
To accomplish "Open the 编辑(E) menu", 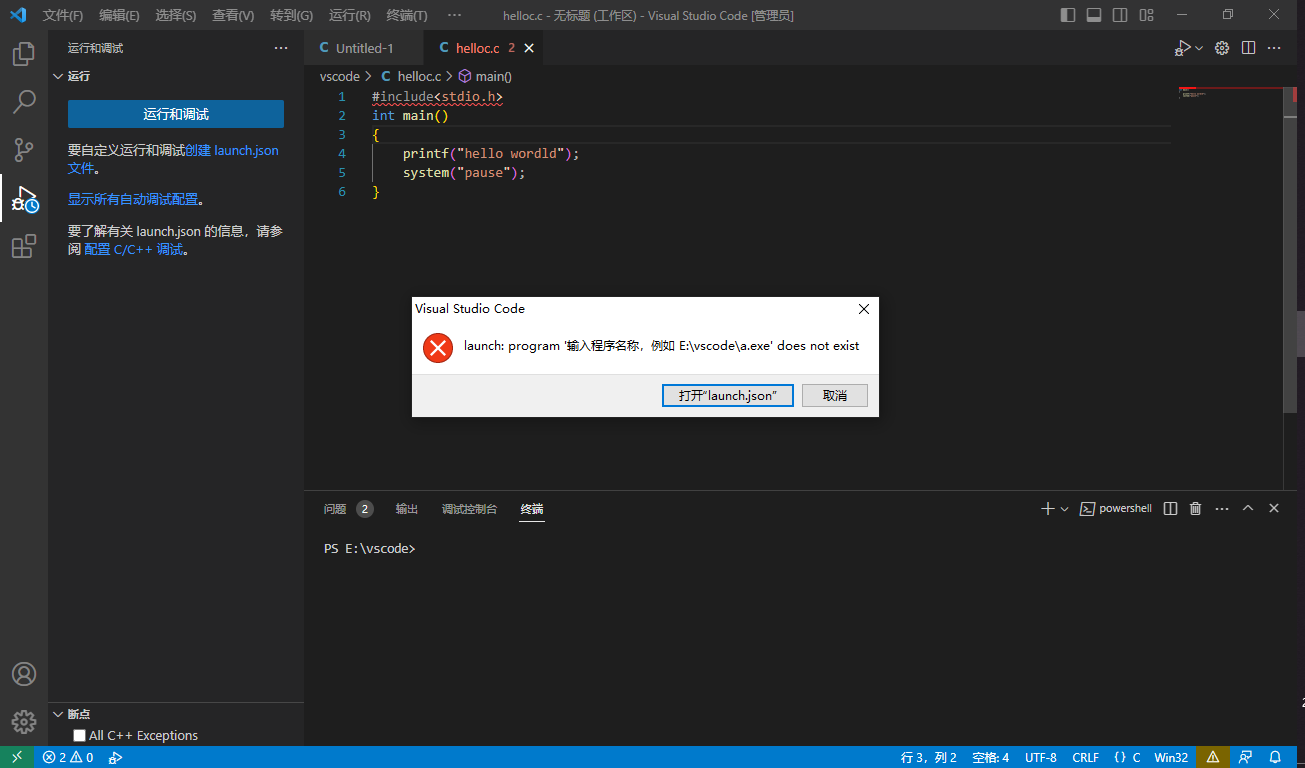I will tap(119, 15).
